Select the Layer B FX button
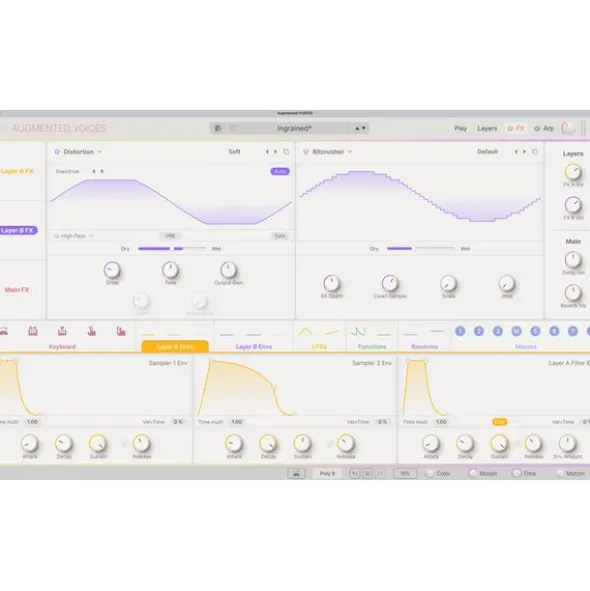Image resolution: width=590 pixels, height=591 pixels. pyautogui.click(x=18, y=230)
